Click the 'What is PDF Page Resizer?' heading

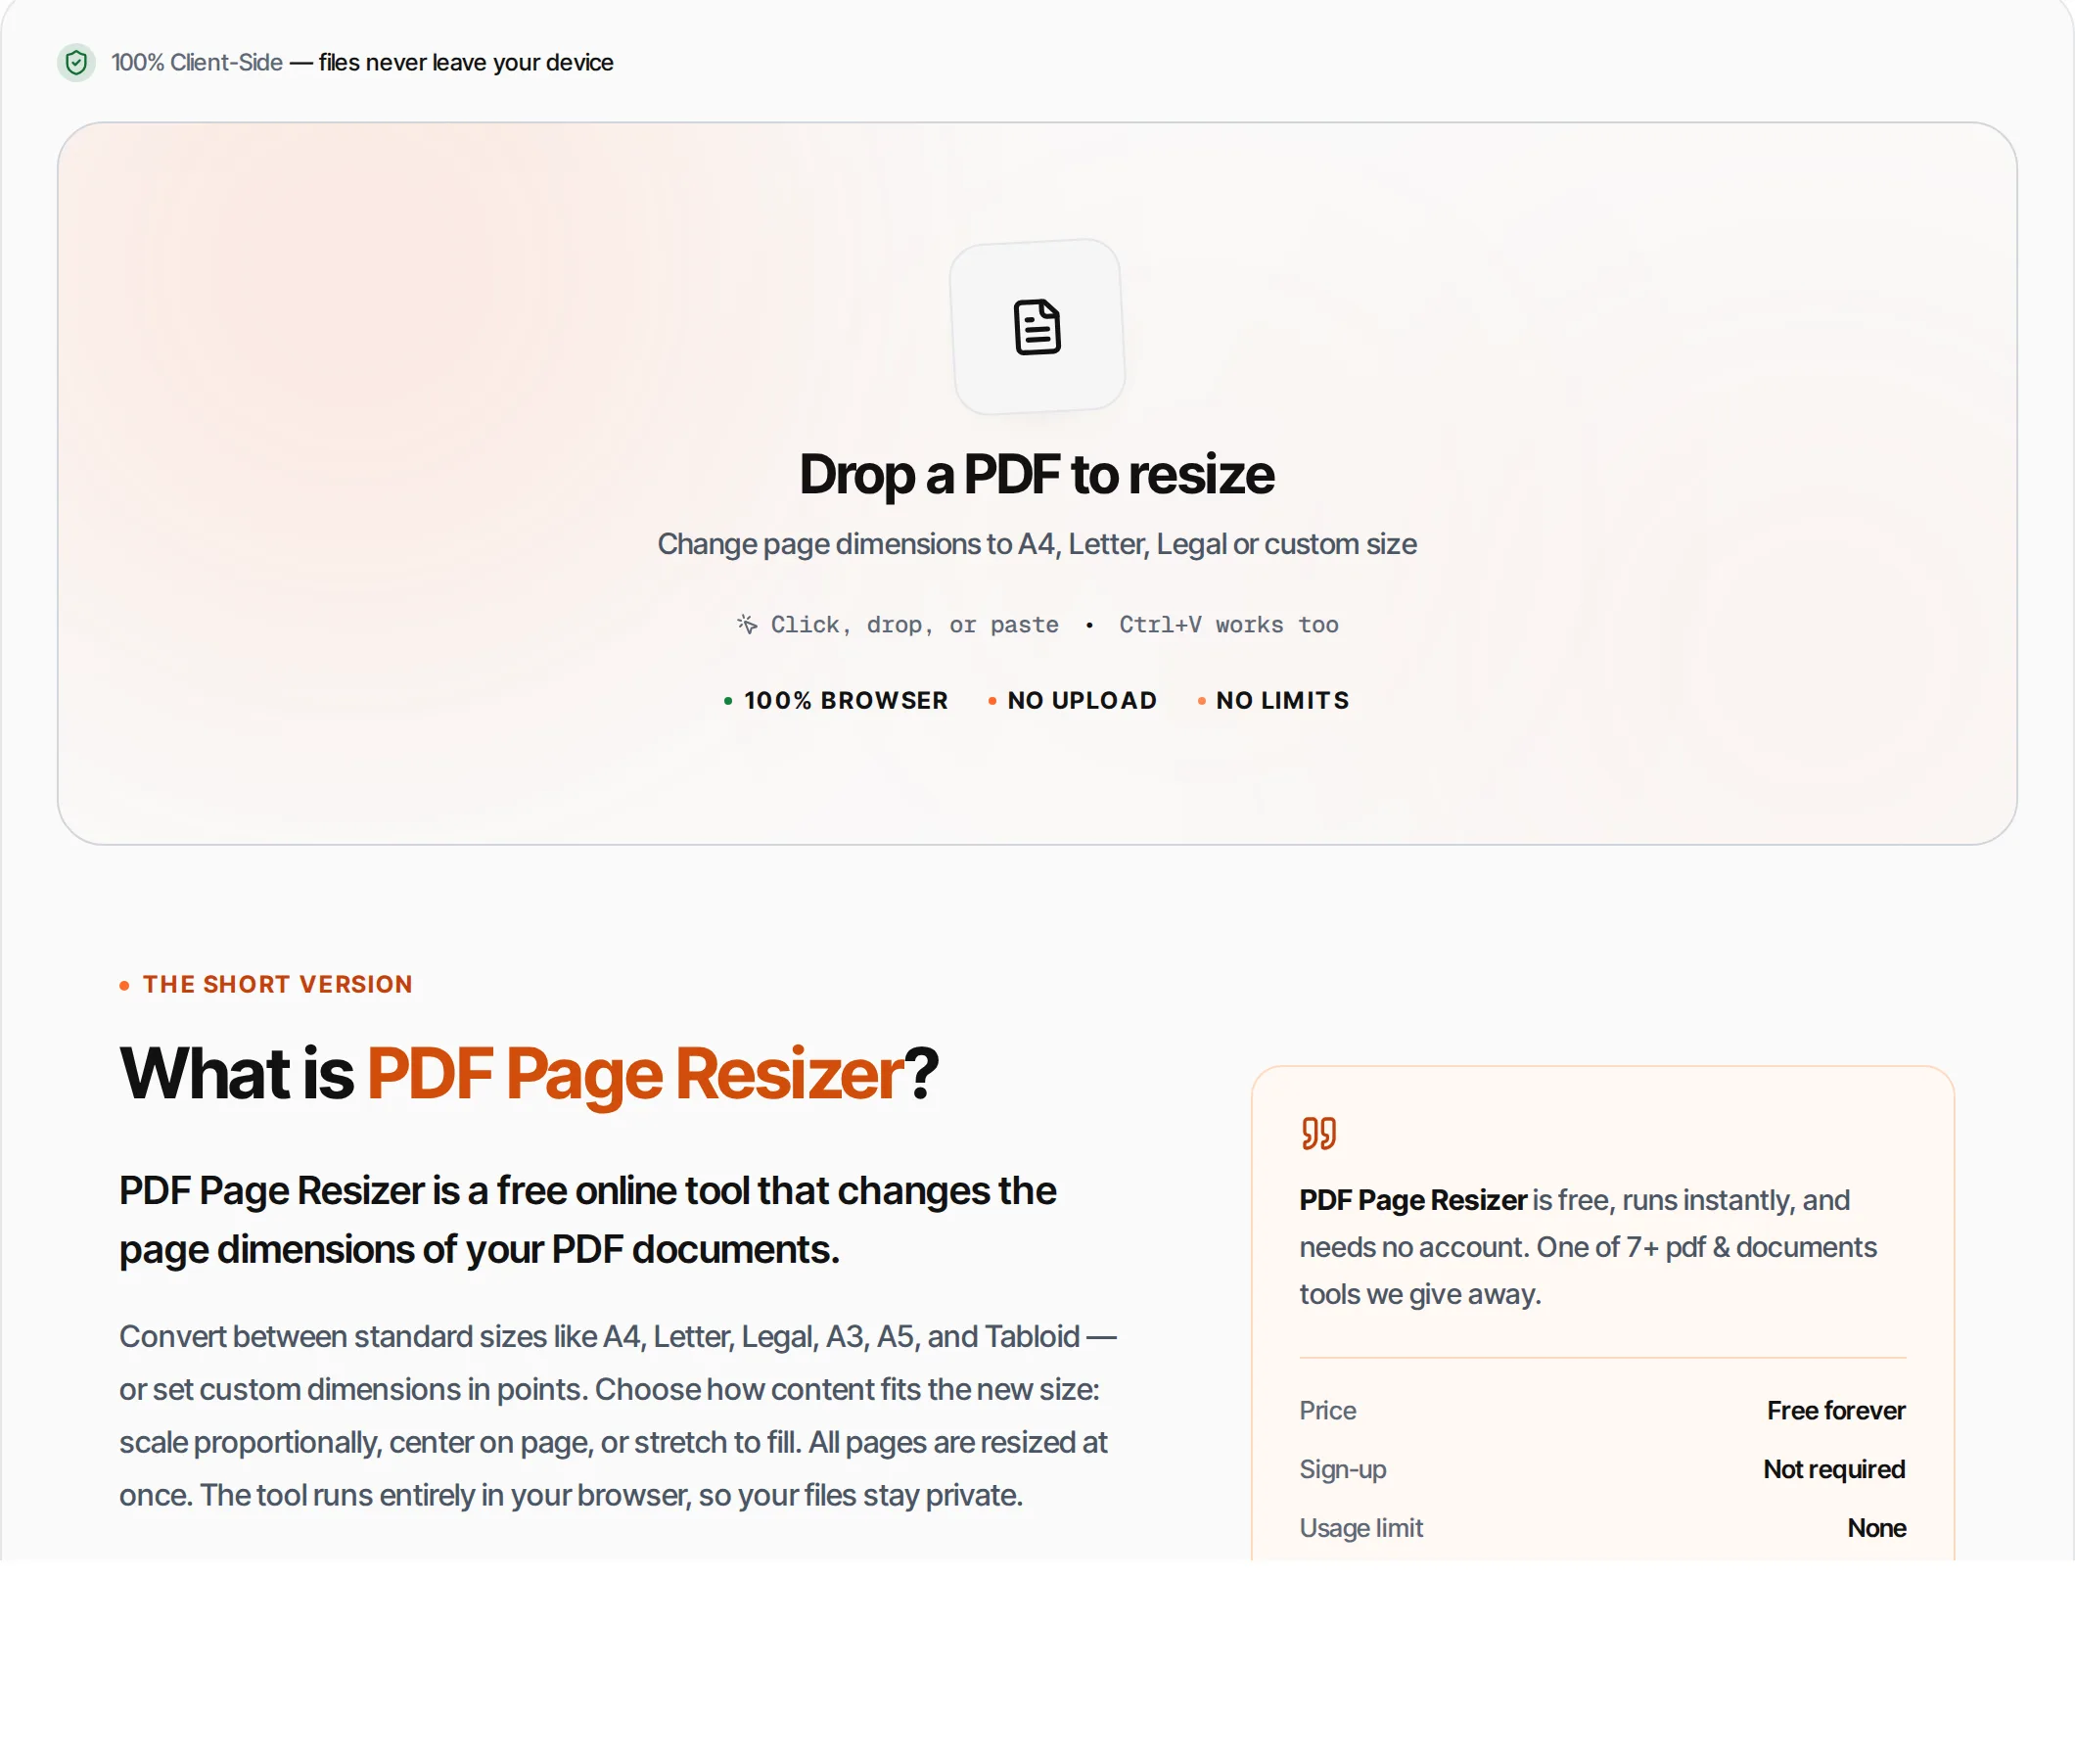pos(529,1074)
